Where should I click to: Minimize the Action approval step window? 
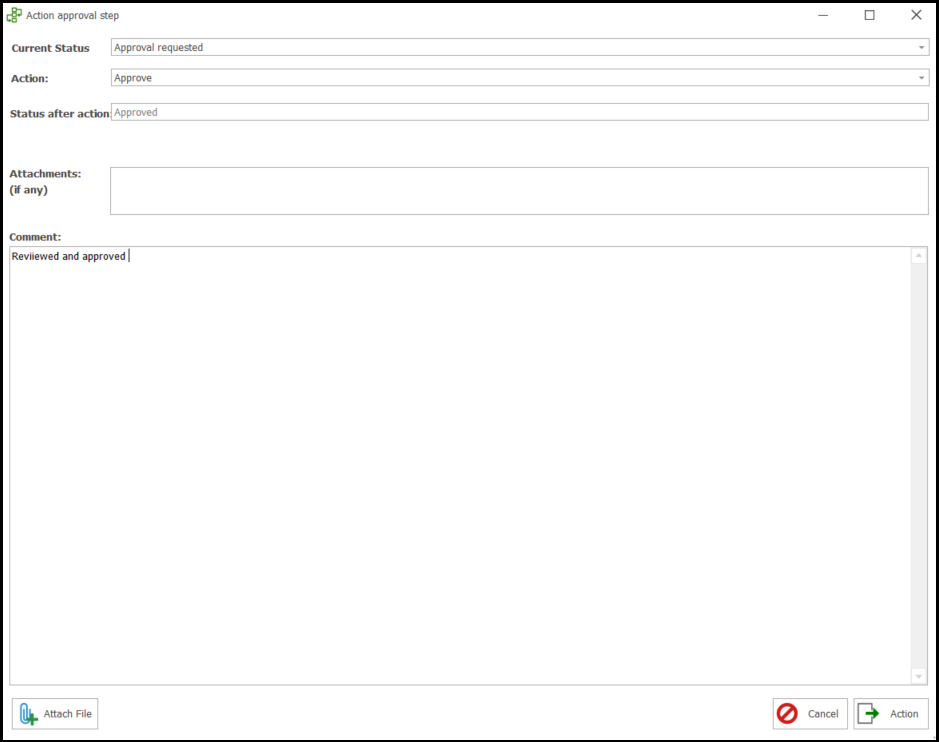[x=823, y=15]
